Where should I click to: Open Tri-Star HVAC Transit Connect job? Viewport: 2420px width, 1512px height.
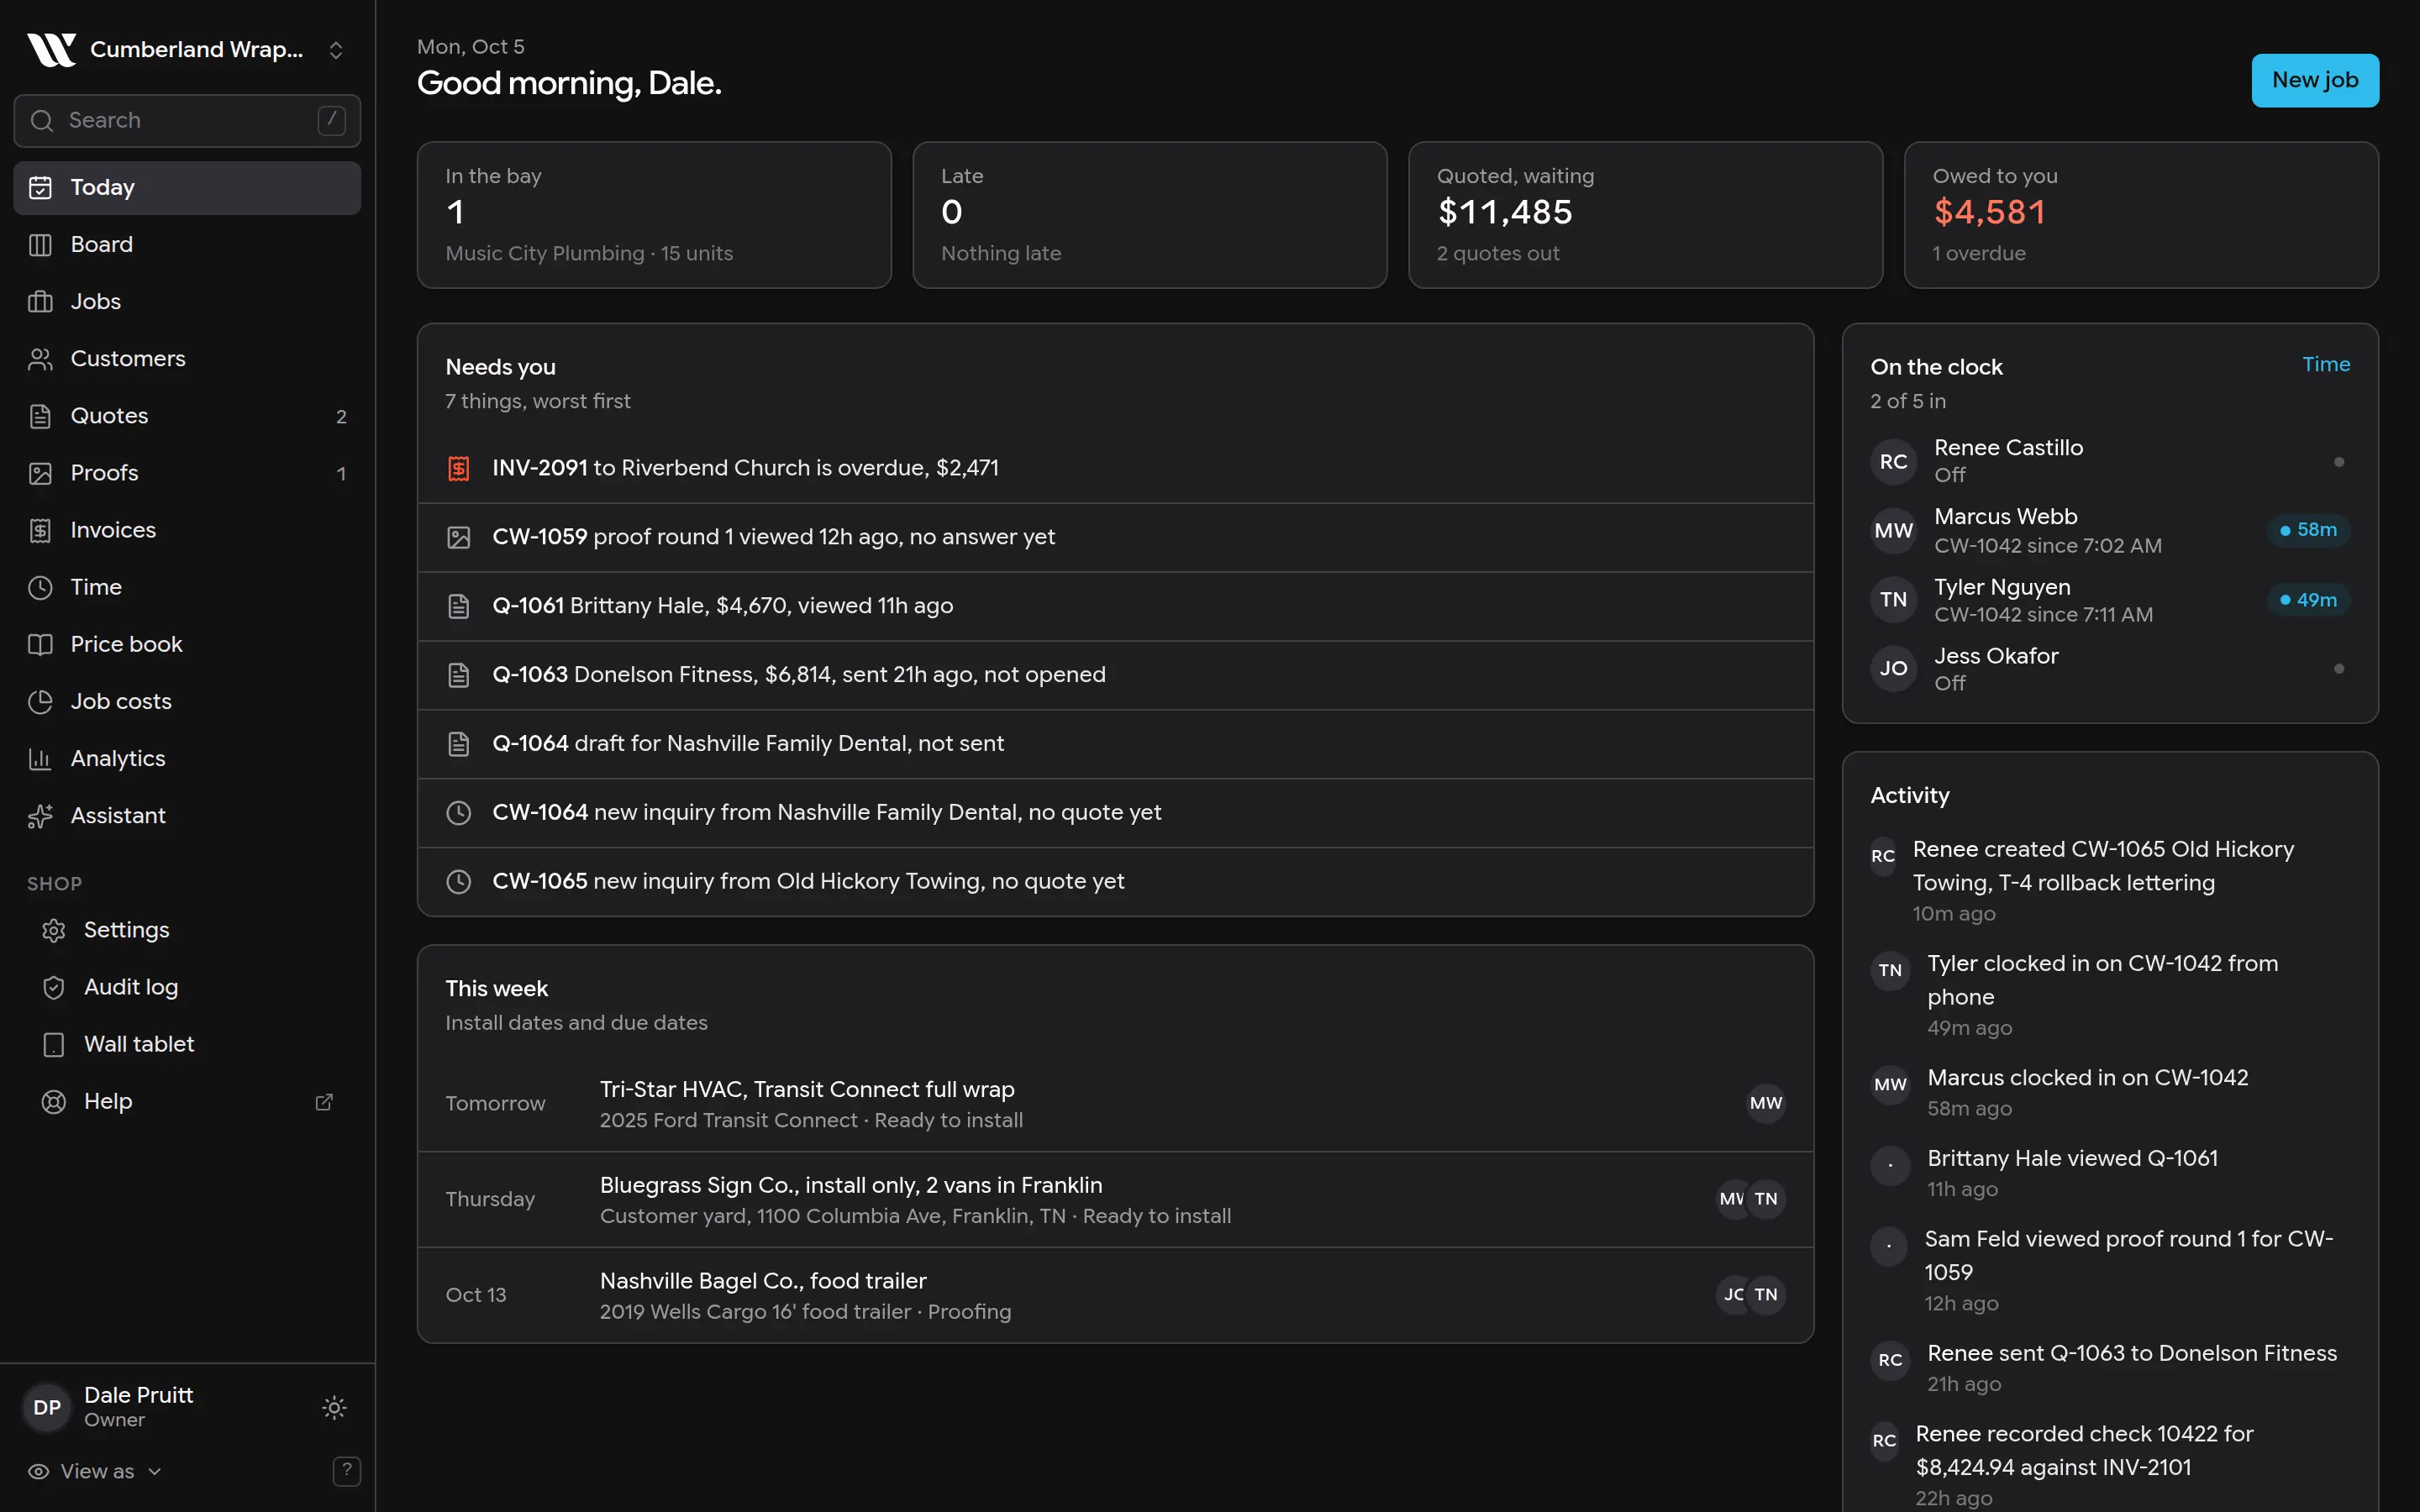[1115, 1104]
